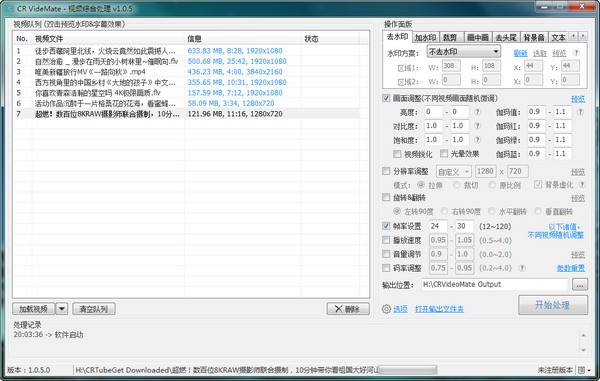This screenshot has width=600, height=381.
Task: Expand the arrow next to 加载视频
Action: pos(62,309)
